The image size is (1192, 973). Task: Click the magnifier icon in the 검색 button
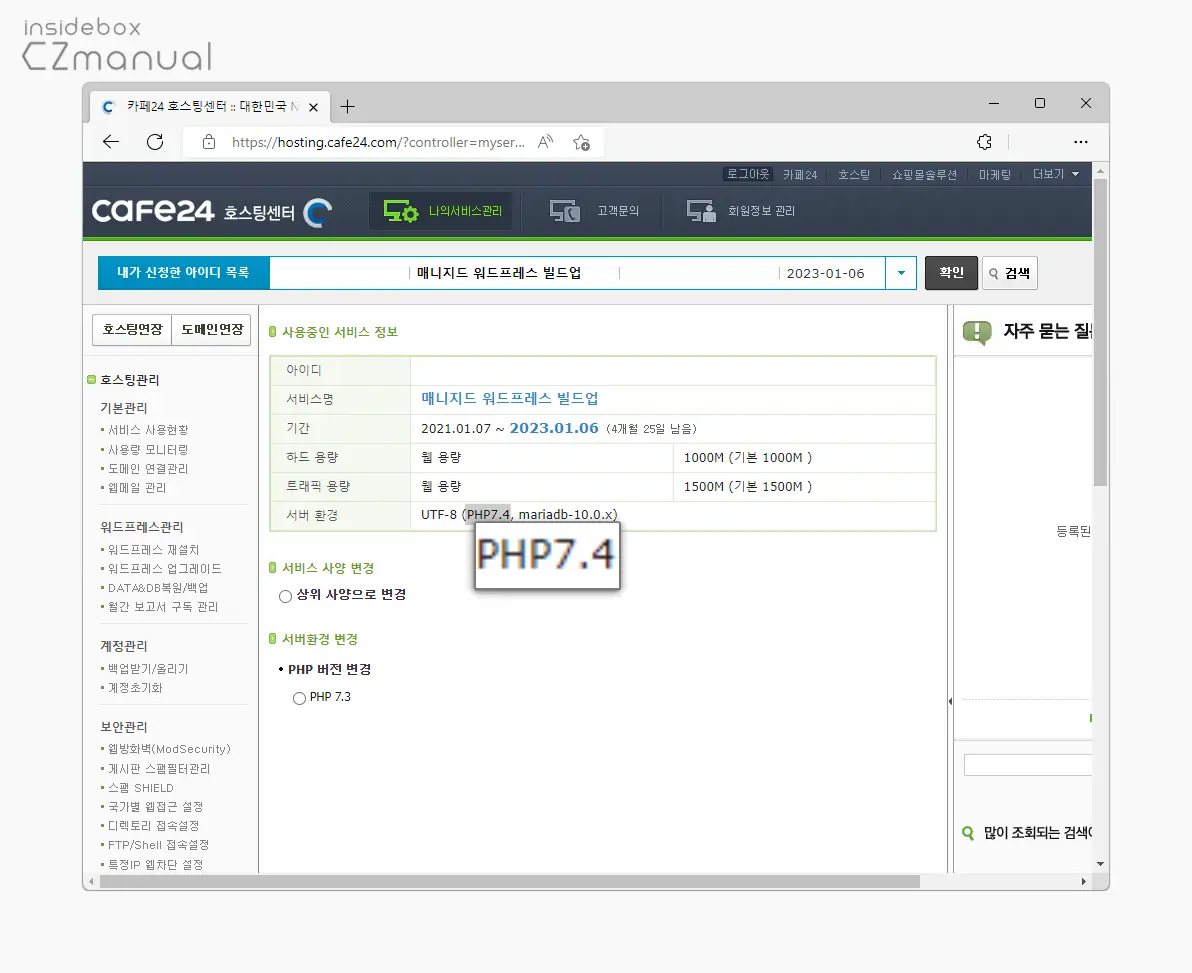(994, 274)
